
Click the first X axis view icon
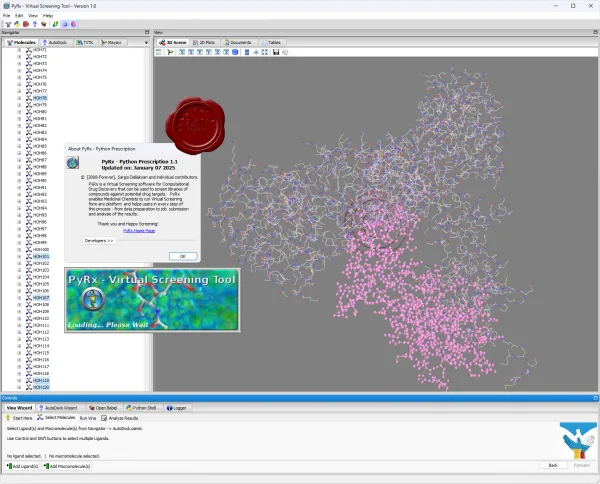(182, 52)
